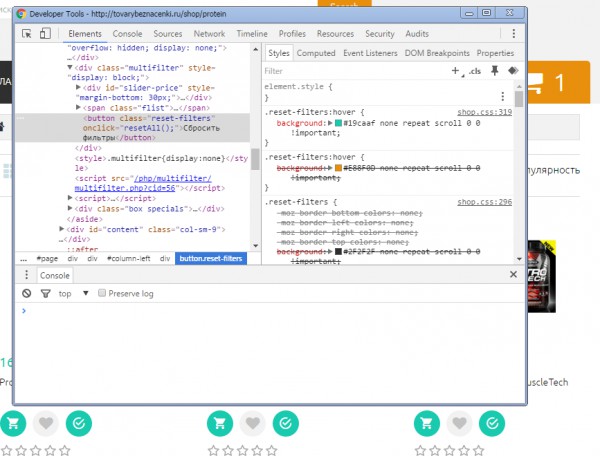Compare middle product check icon
600x456 pixels.
286,423
